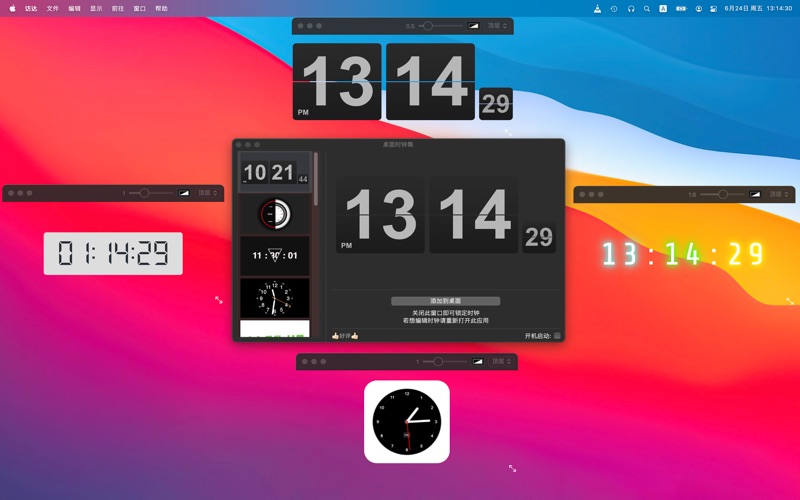This screenshot has width=800, height=500.
Task: Click the opacity icon above the neon clock
Action: [755, 194]
